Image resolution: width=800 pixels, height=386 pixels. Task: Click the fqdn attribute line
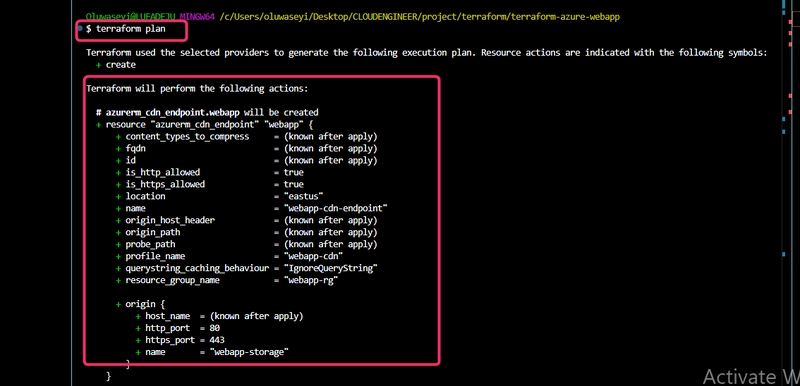246,149
